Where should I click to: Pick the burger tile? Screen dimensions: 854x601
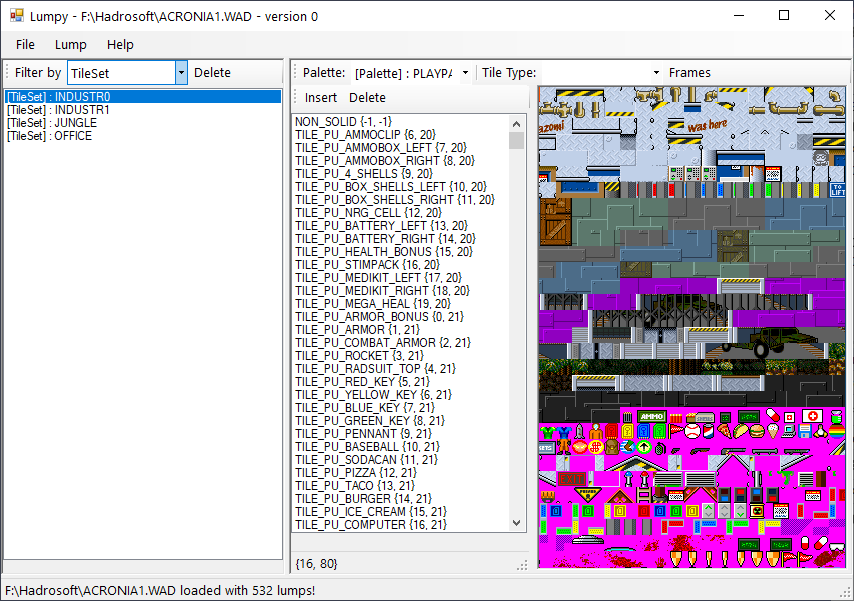click(x=757, y=431)
